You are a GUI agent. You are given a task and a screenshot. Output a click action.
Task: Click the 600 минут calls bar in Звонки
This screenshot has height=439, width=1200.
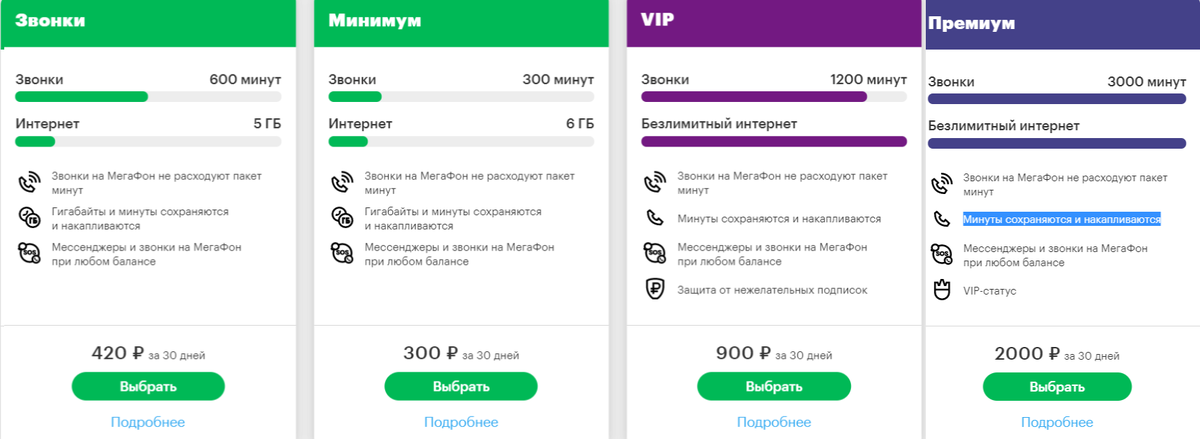148,97
